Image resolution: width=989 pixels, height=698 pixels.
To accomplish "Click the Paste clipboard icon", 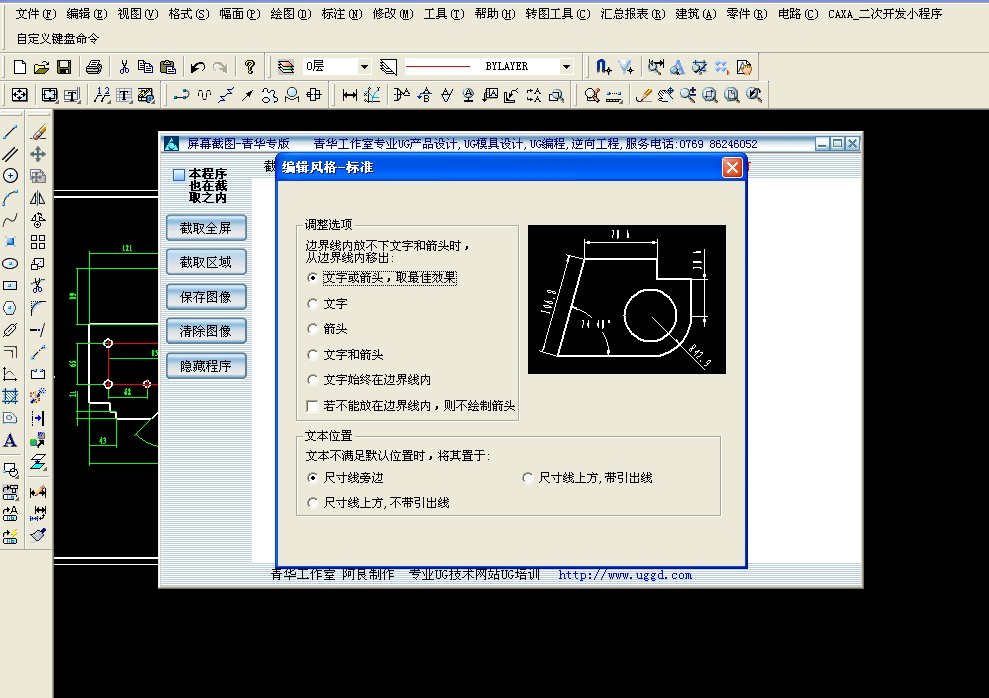I will 168,67.
